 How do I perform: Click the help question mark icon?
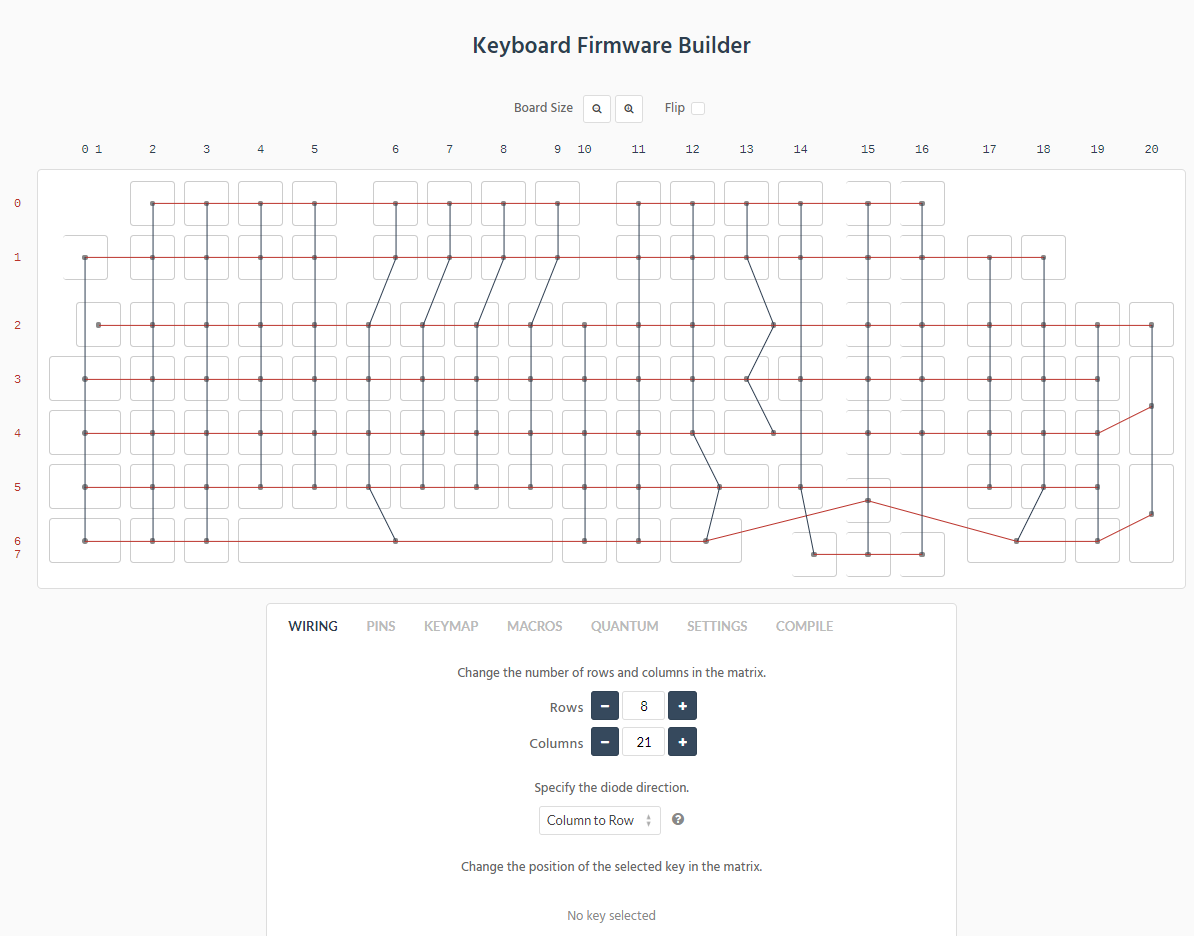click(678, 819)
